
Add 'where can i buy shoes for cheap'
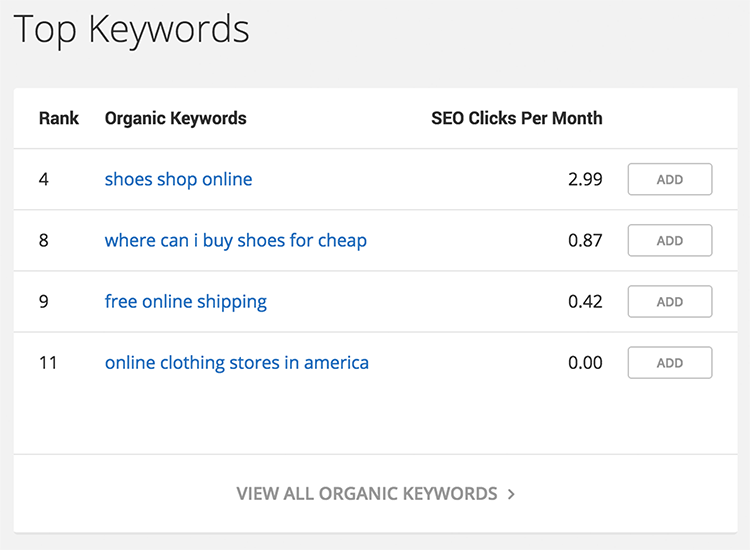pos(670,241)
